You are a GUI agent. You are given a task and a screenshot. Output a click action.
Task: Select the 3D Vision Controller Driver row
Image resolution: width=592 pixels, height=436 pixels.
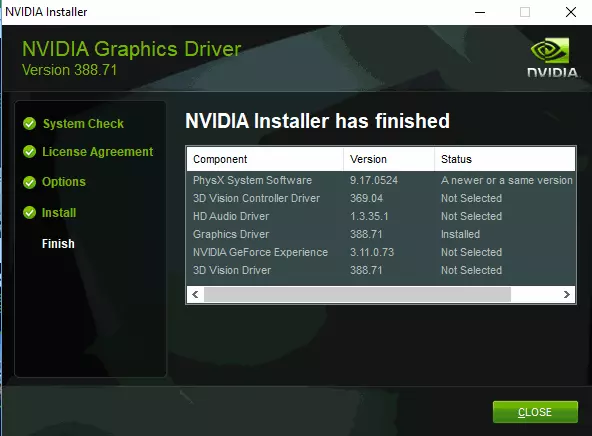coord(381,198)
